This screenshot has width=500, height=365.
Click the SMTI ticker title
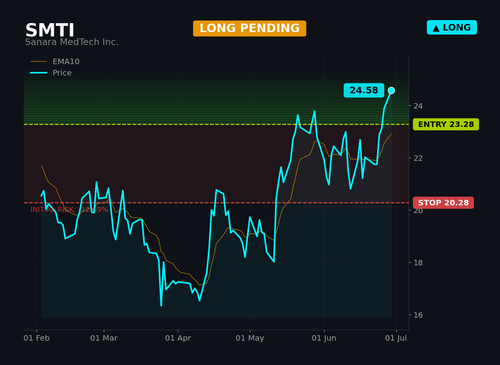tap(50, 30)
